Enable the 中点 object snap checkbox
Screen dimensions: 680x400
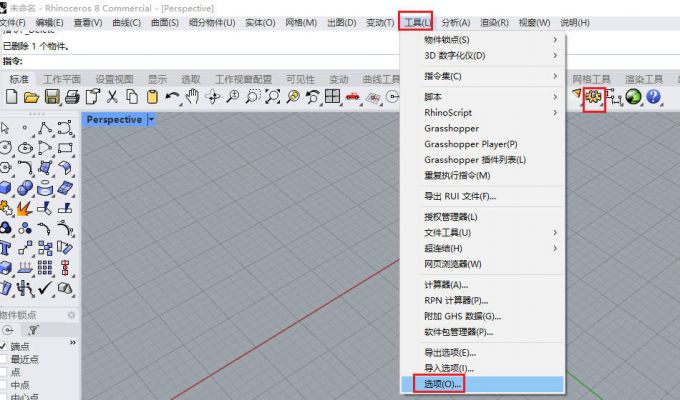click(x=3, y=385)
